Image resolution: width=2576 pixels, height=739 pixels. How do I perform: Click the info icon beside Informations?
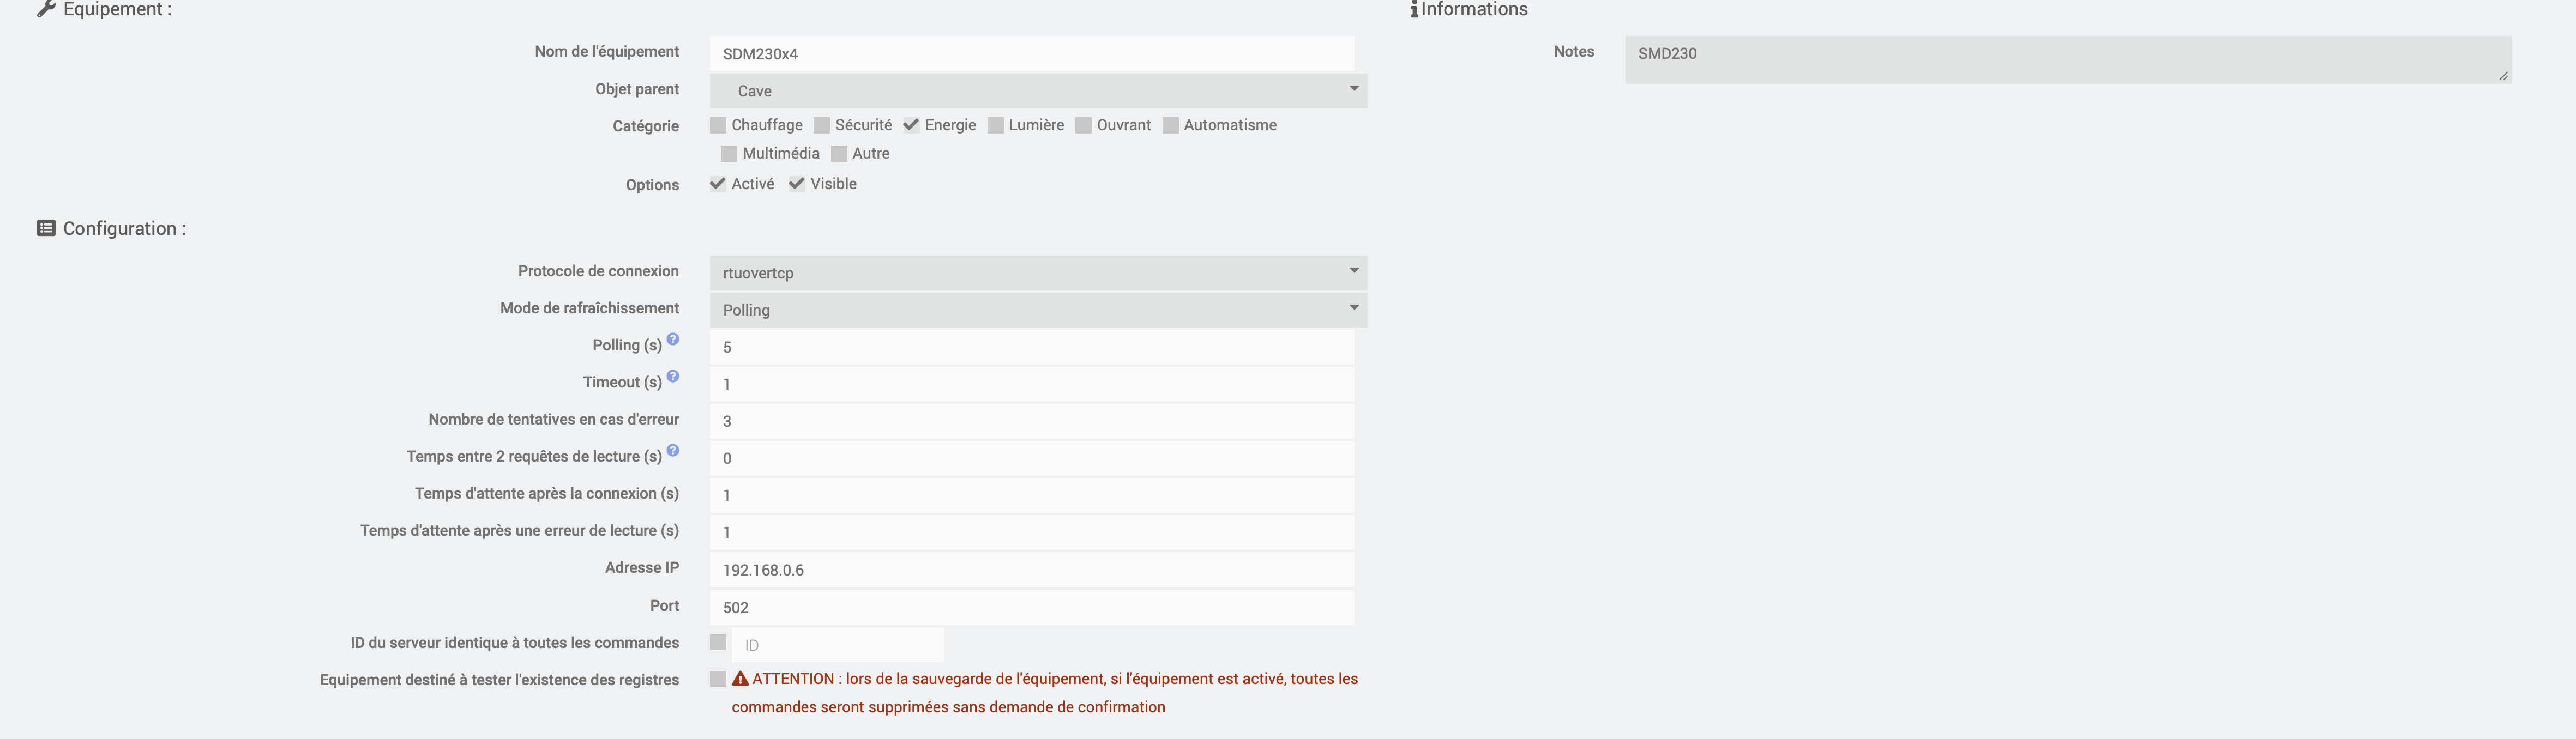[x=1414, y=9]
